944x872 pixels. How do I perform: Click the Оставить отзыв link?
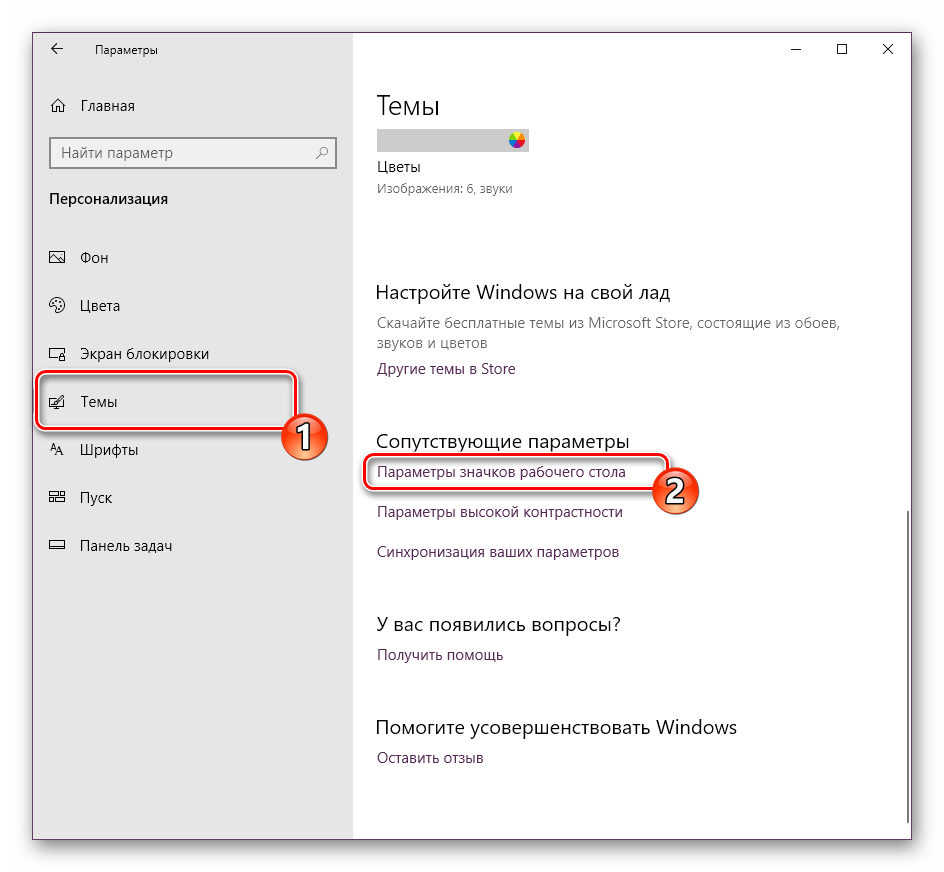(429, 758)
